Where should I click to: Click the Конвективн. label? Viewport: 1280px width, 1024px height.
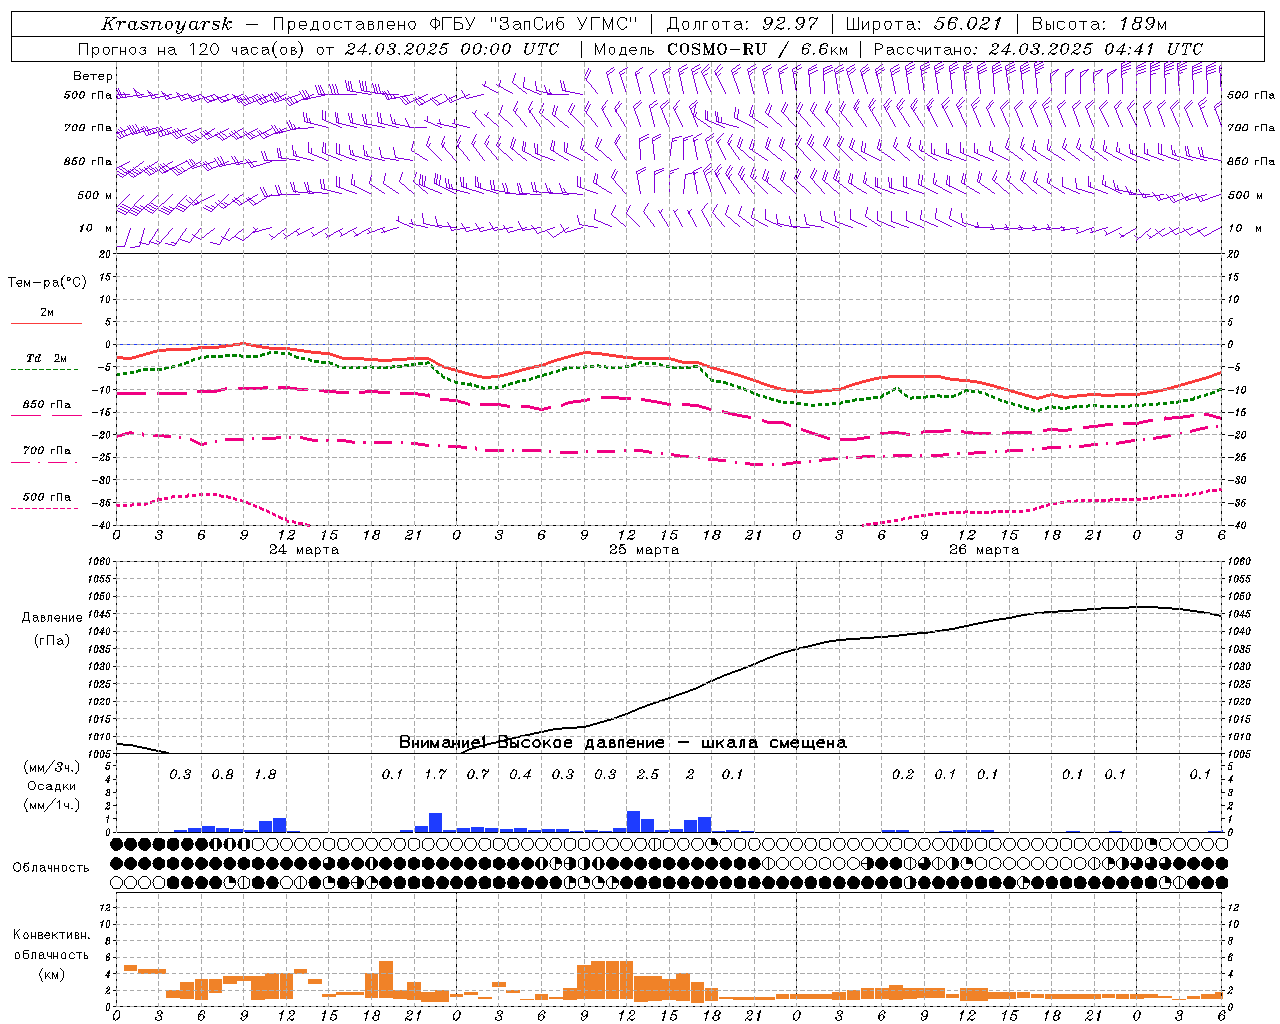pyautogui.click(x=52, y=935)
